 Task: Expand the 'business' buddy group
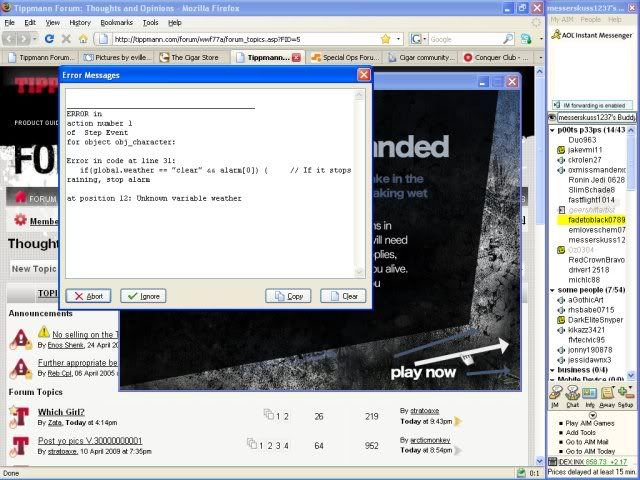point(552,370)
